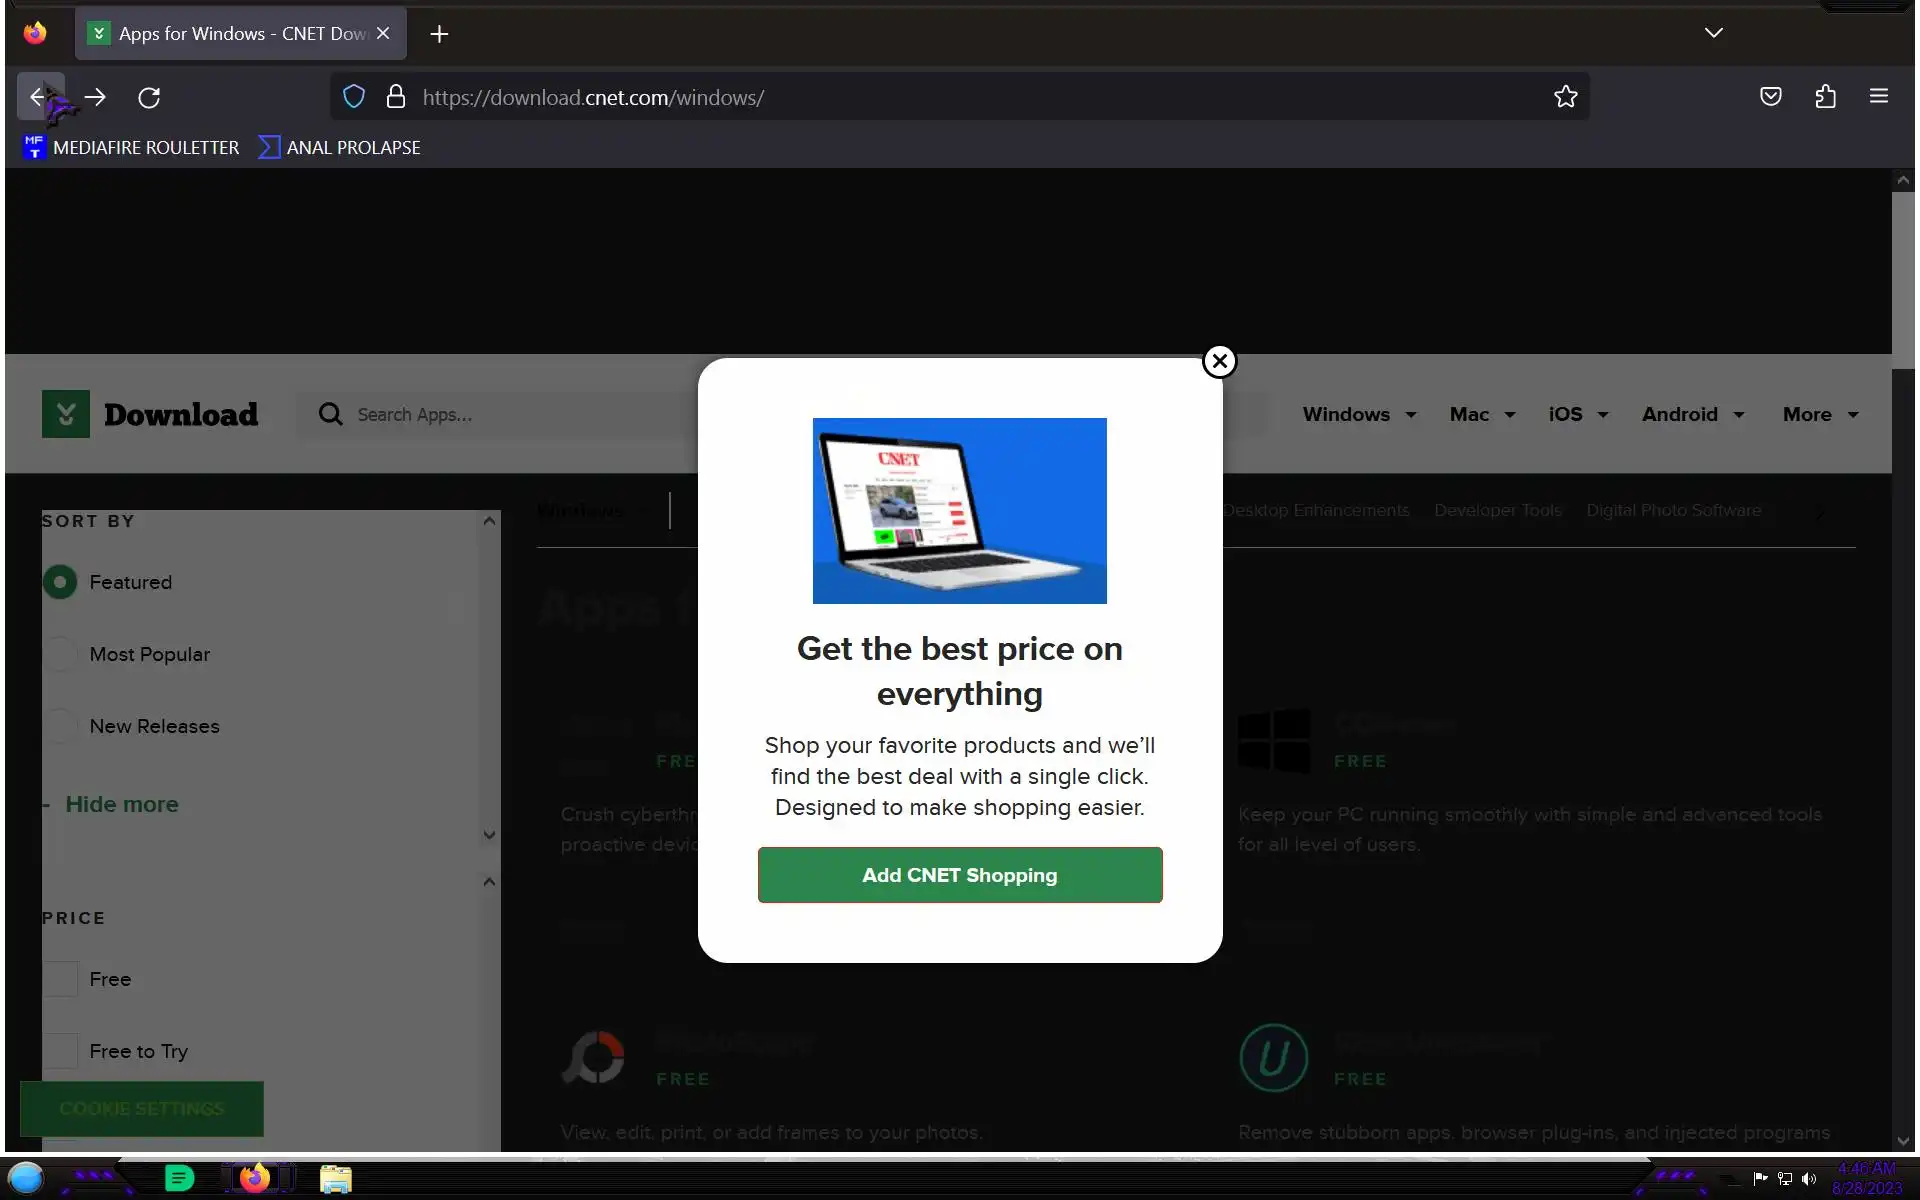Viewport: 1920px width, 1200px height.
Task: Open a new browser tab
Action: pyautogui.click(x=439, y=34)
